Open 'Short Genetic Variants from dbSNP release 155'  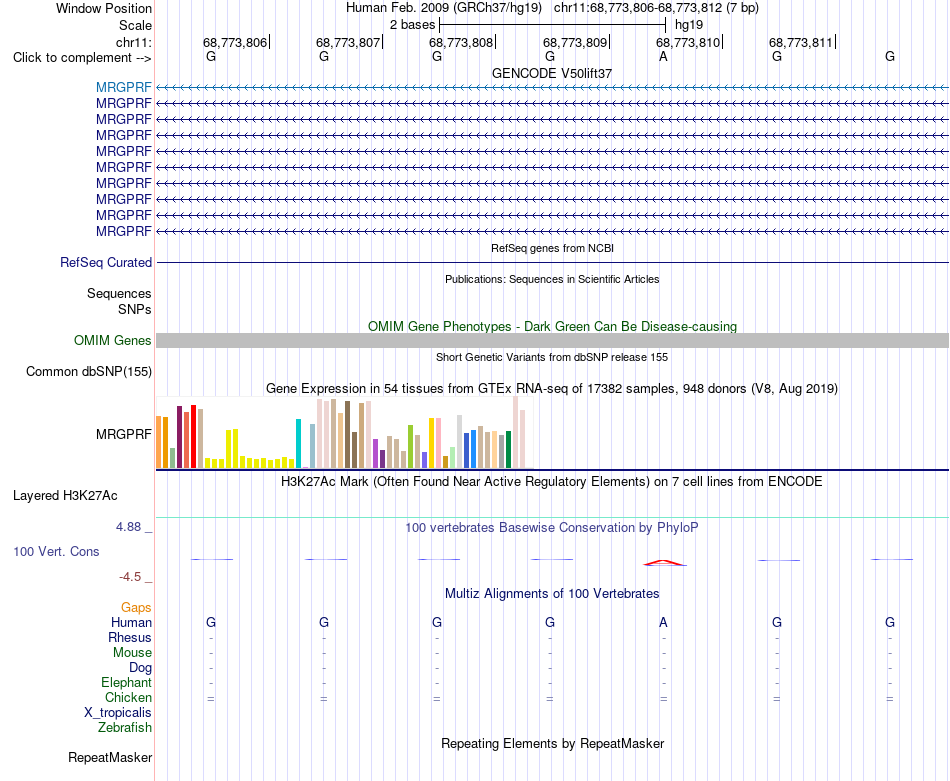pyautogui.click(x=552, y=357)
